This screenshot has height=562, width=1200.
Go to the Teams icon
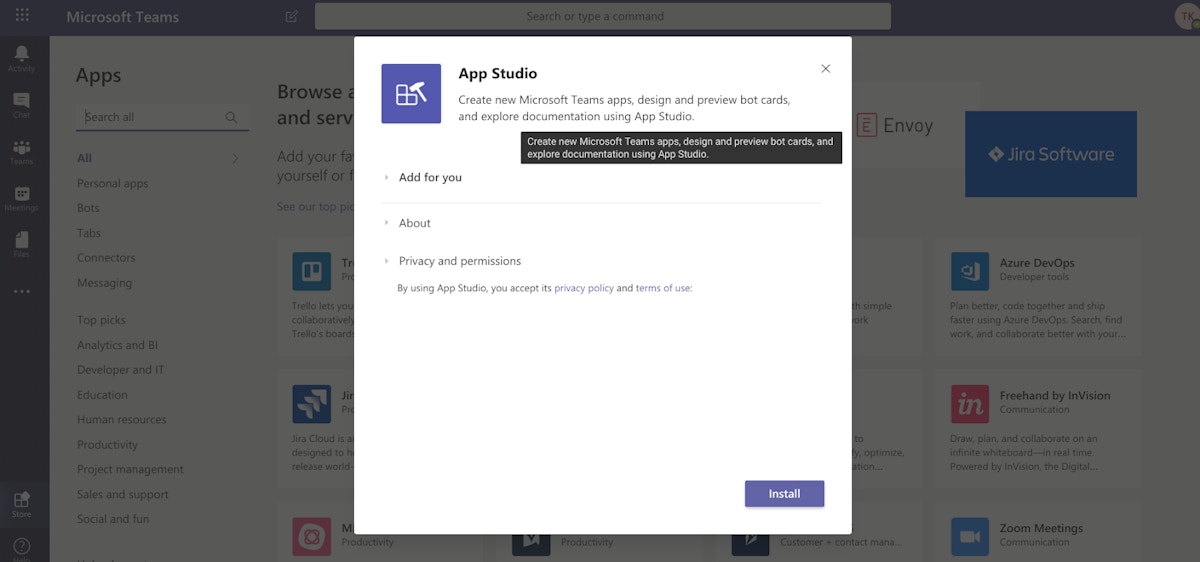[x=22, y=148]
